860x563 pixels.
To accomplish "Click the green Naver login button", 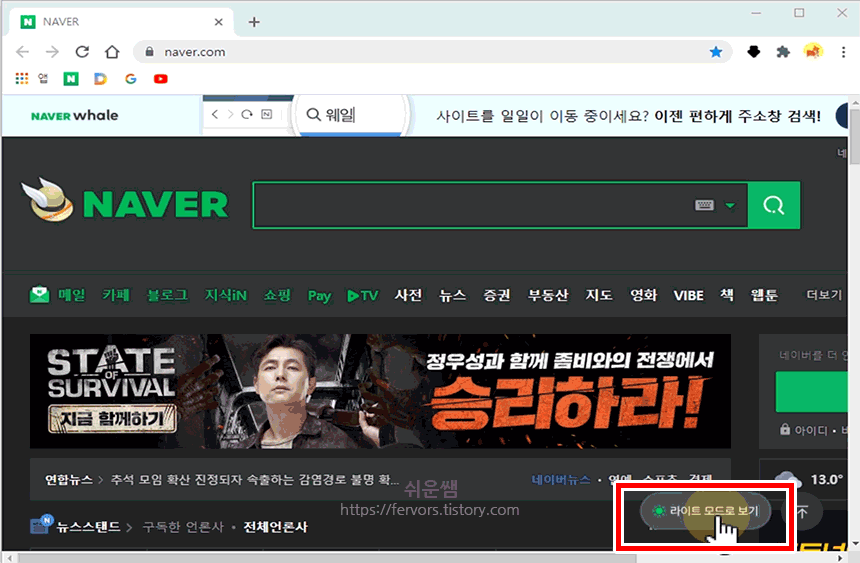I will (811, 391).
